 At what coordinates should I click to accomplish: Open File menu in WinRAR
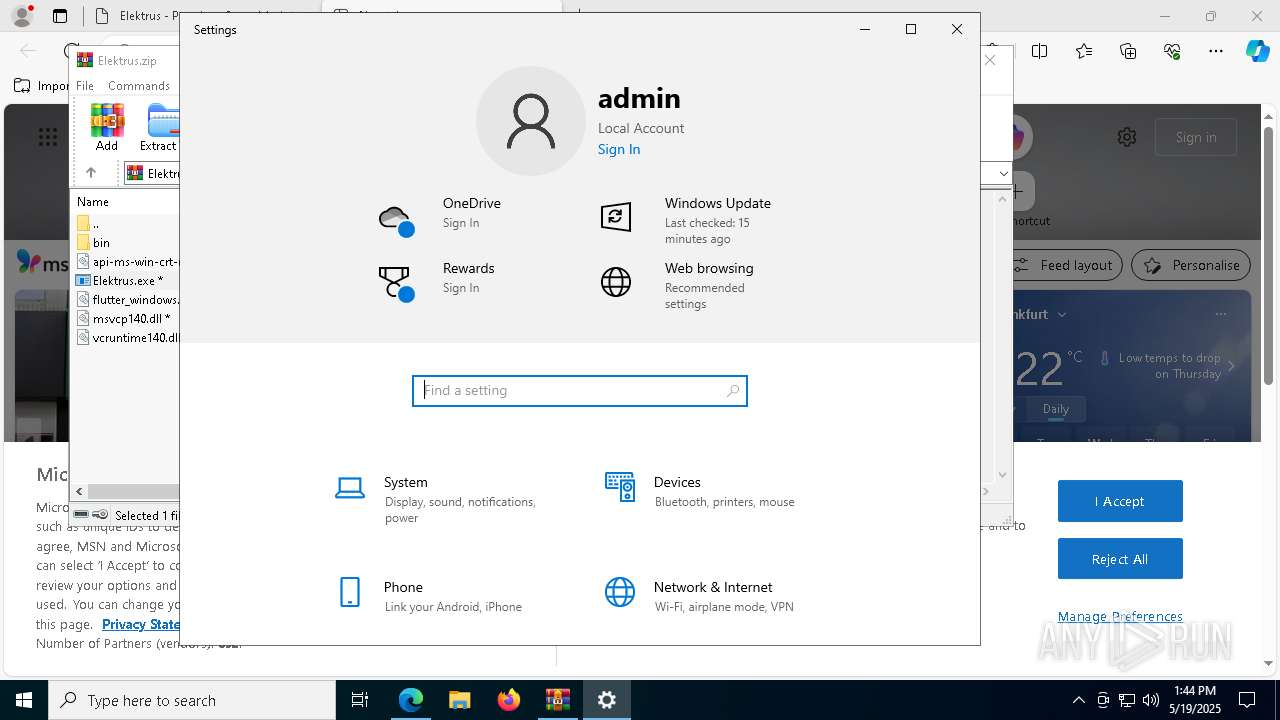pos(85,86)
